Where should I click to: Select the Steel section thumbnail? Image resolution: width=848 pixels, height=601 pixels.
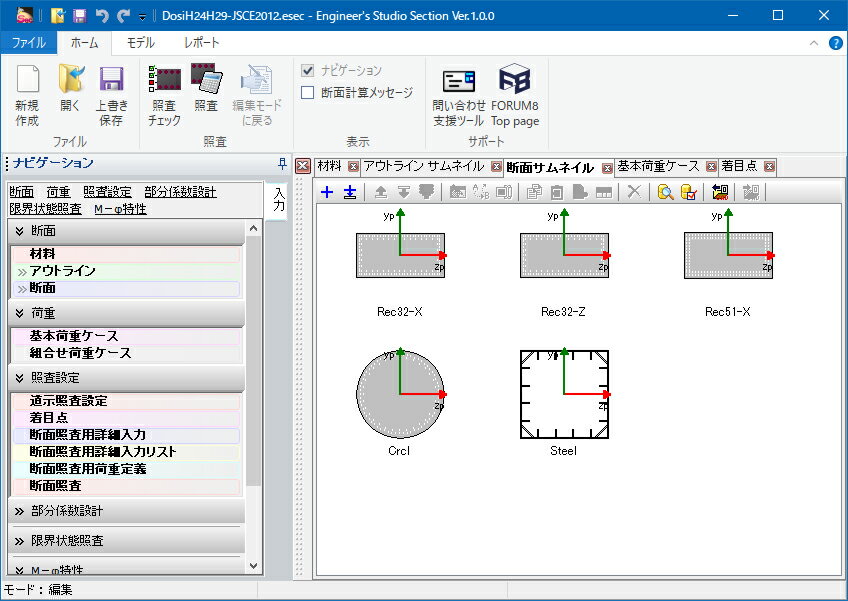click(565, 394)
